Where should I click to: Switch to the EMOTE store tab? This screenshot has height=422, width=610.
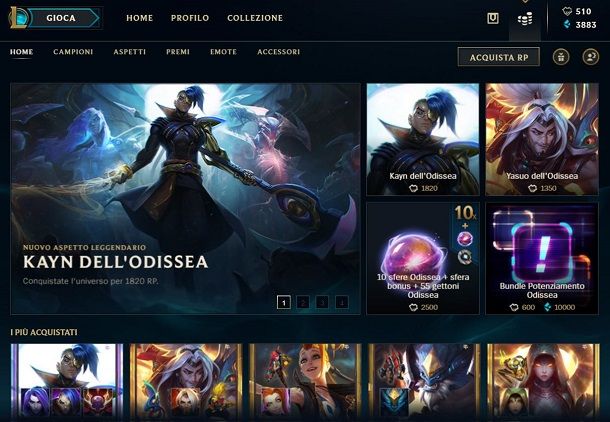point(223,52)
